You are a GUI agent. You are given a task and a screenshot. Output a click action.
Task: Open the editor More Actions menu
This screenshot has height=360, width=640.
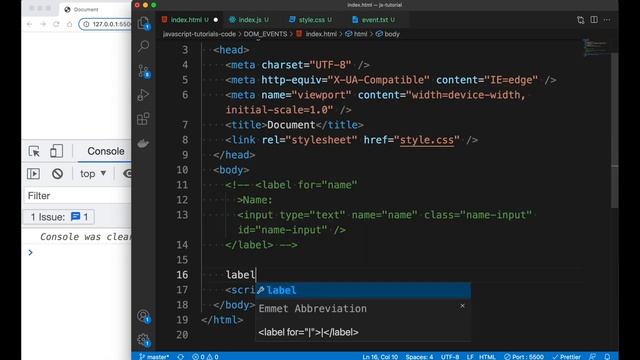(x=607, y=20)
